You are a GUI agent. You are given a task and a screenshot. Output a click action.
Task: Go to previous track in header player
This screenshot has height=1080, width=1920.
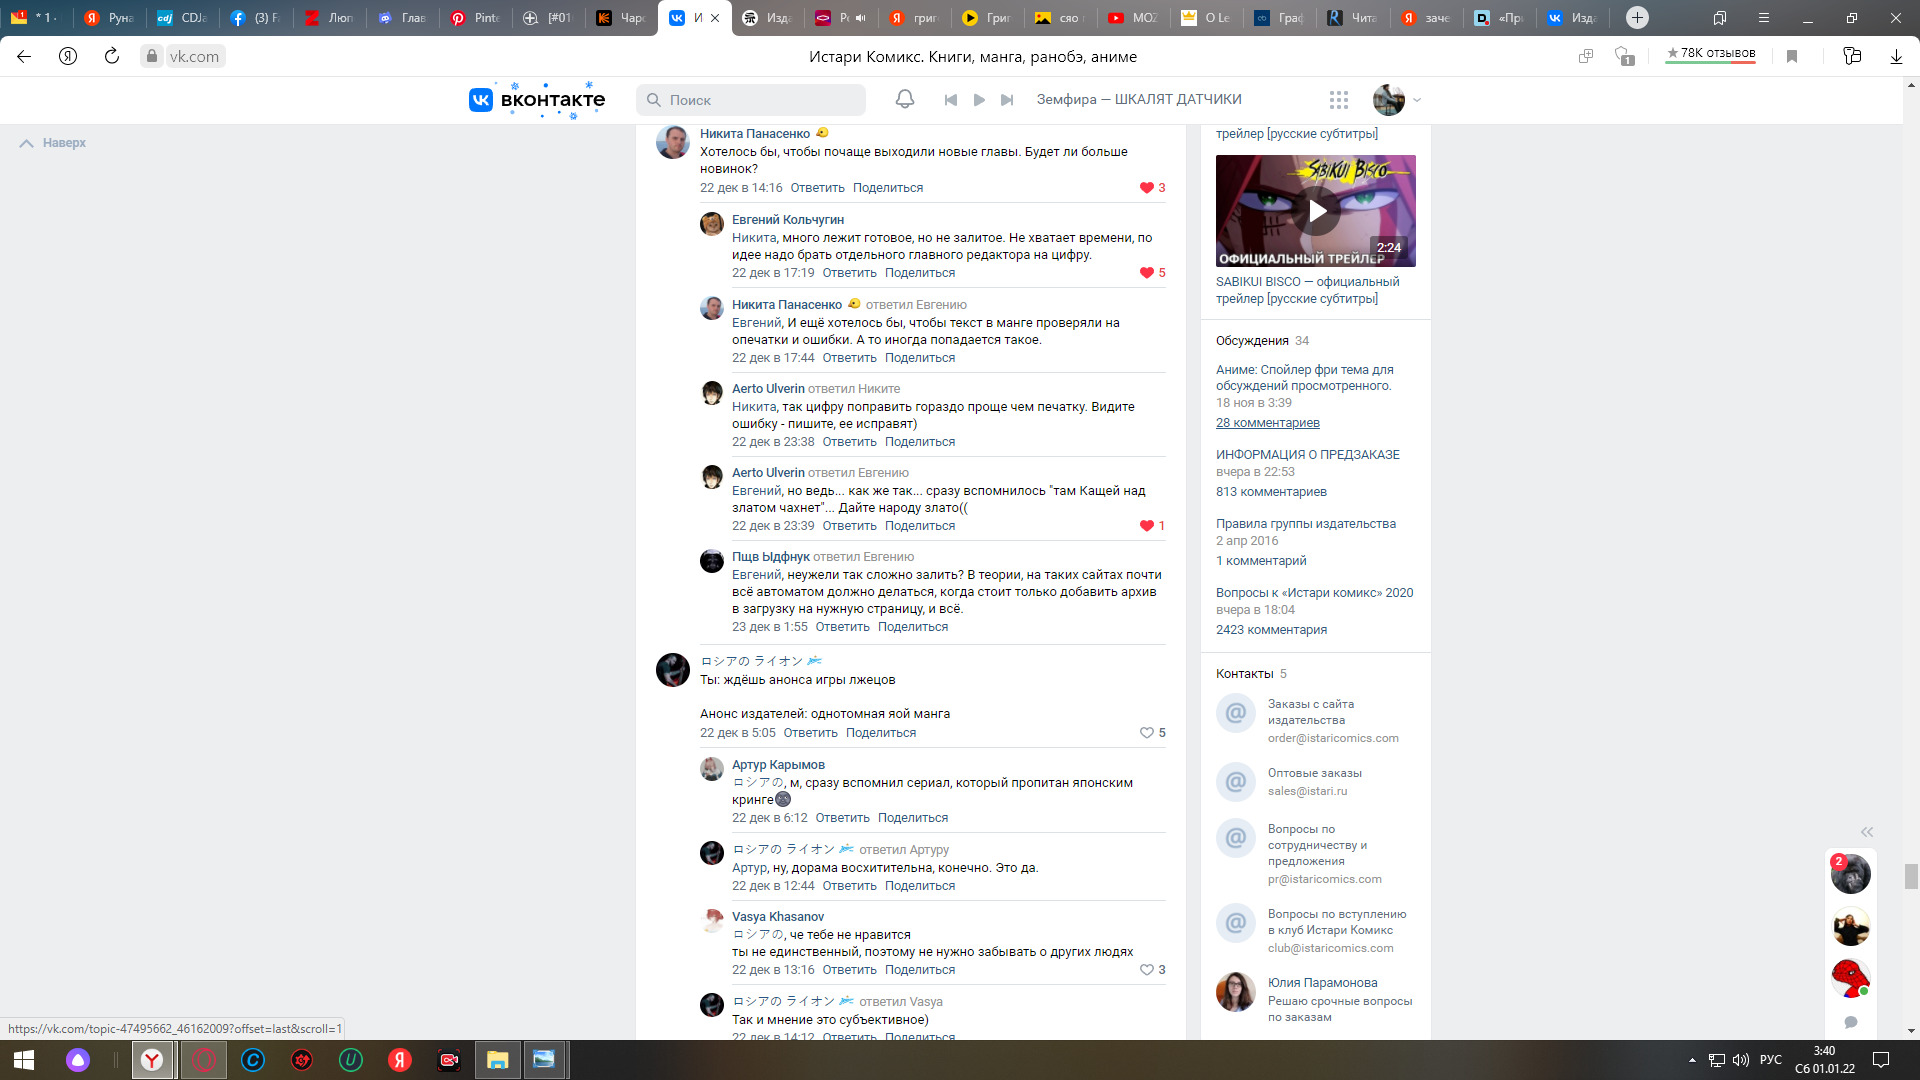(951, 99)
